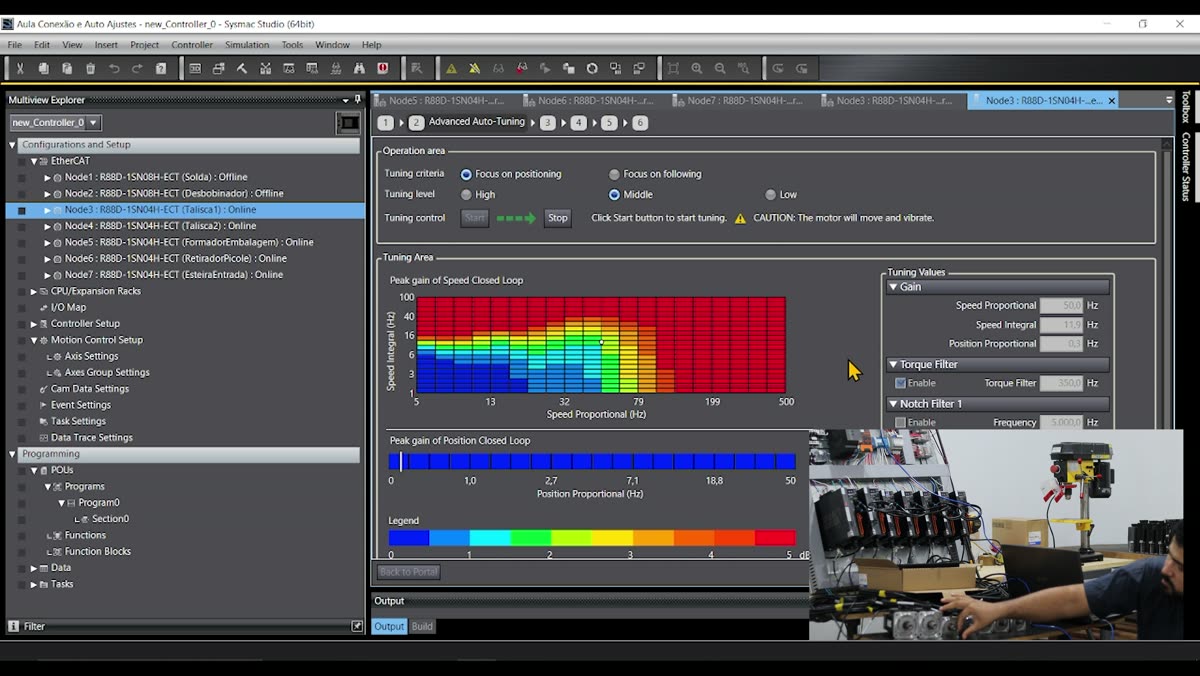Screen dimensions: 1200x676
Task: Click the Redo arrow in the toolbar
Action: [x=137, y=68]
